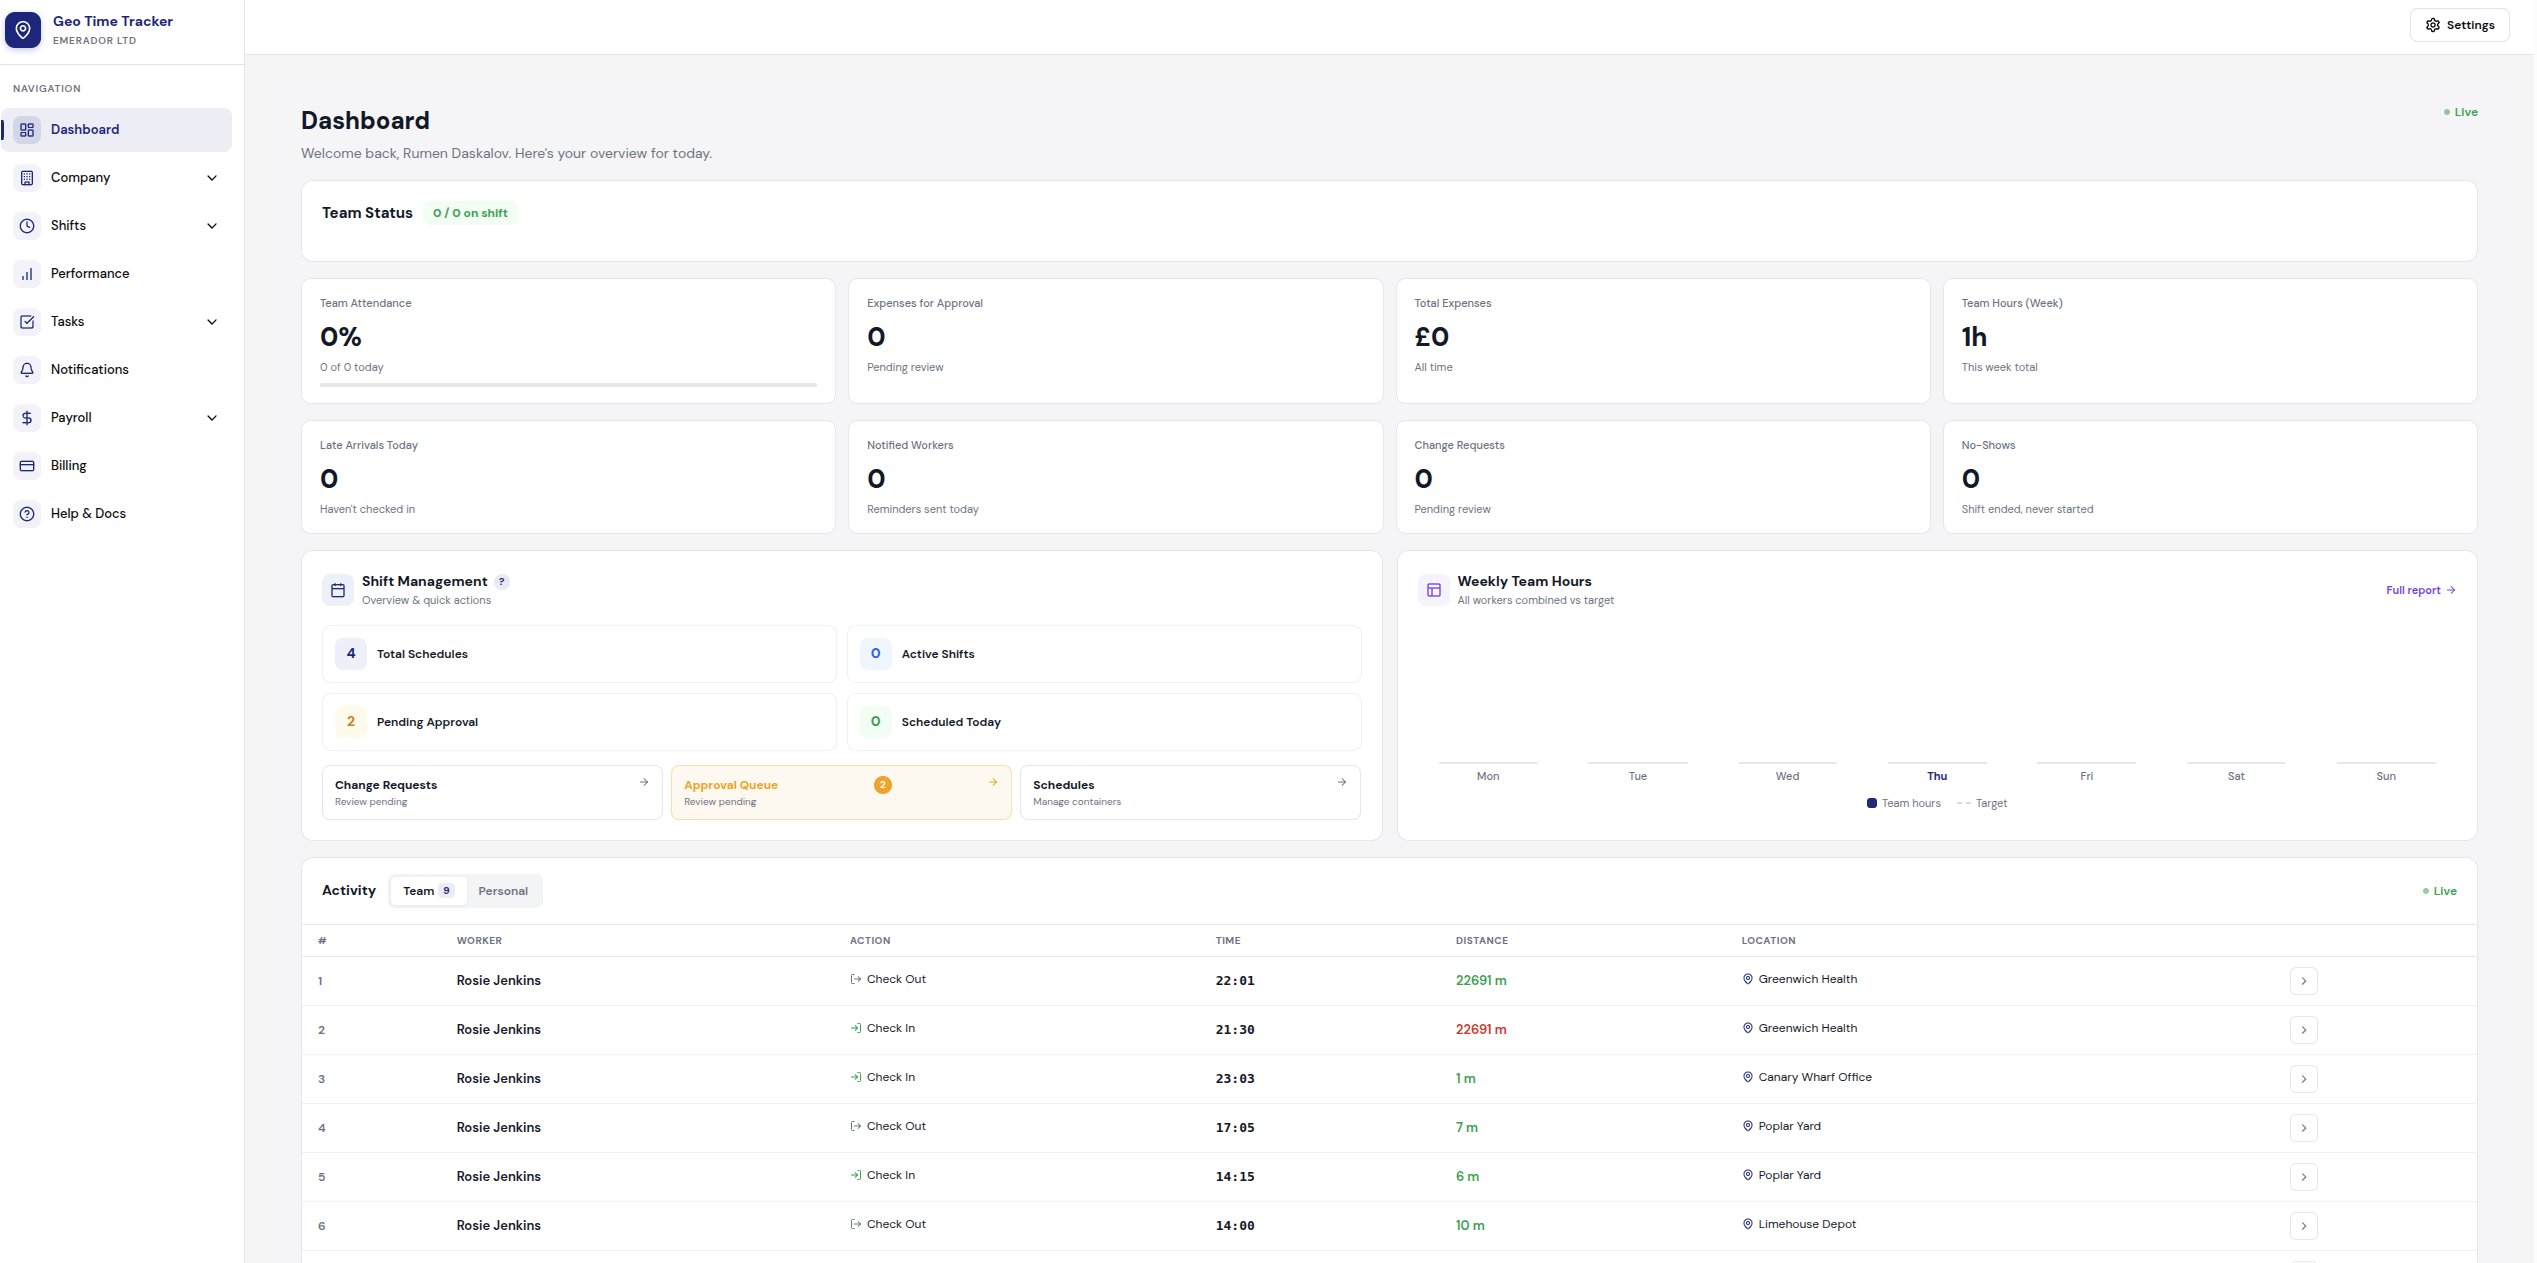This screenshot has height=1263, width=2537.
Task: Click the help question mark beside Shift Management
Action: pos(502,582)
